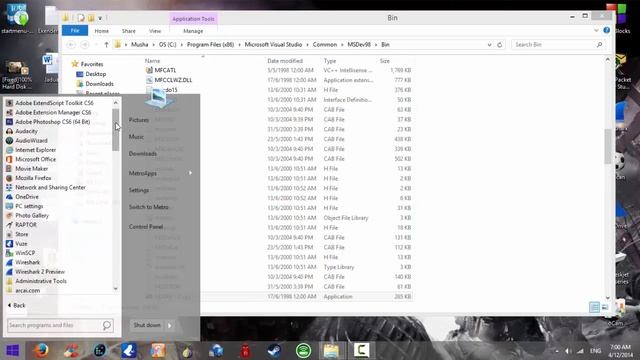Launch Audacity from the programs list
The image size is (640, 360).
(26, 131)
